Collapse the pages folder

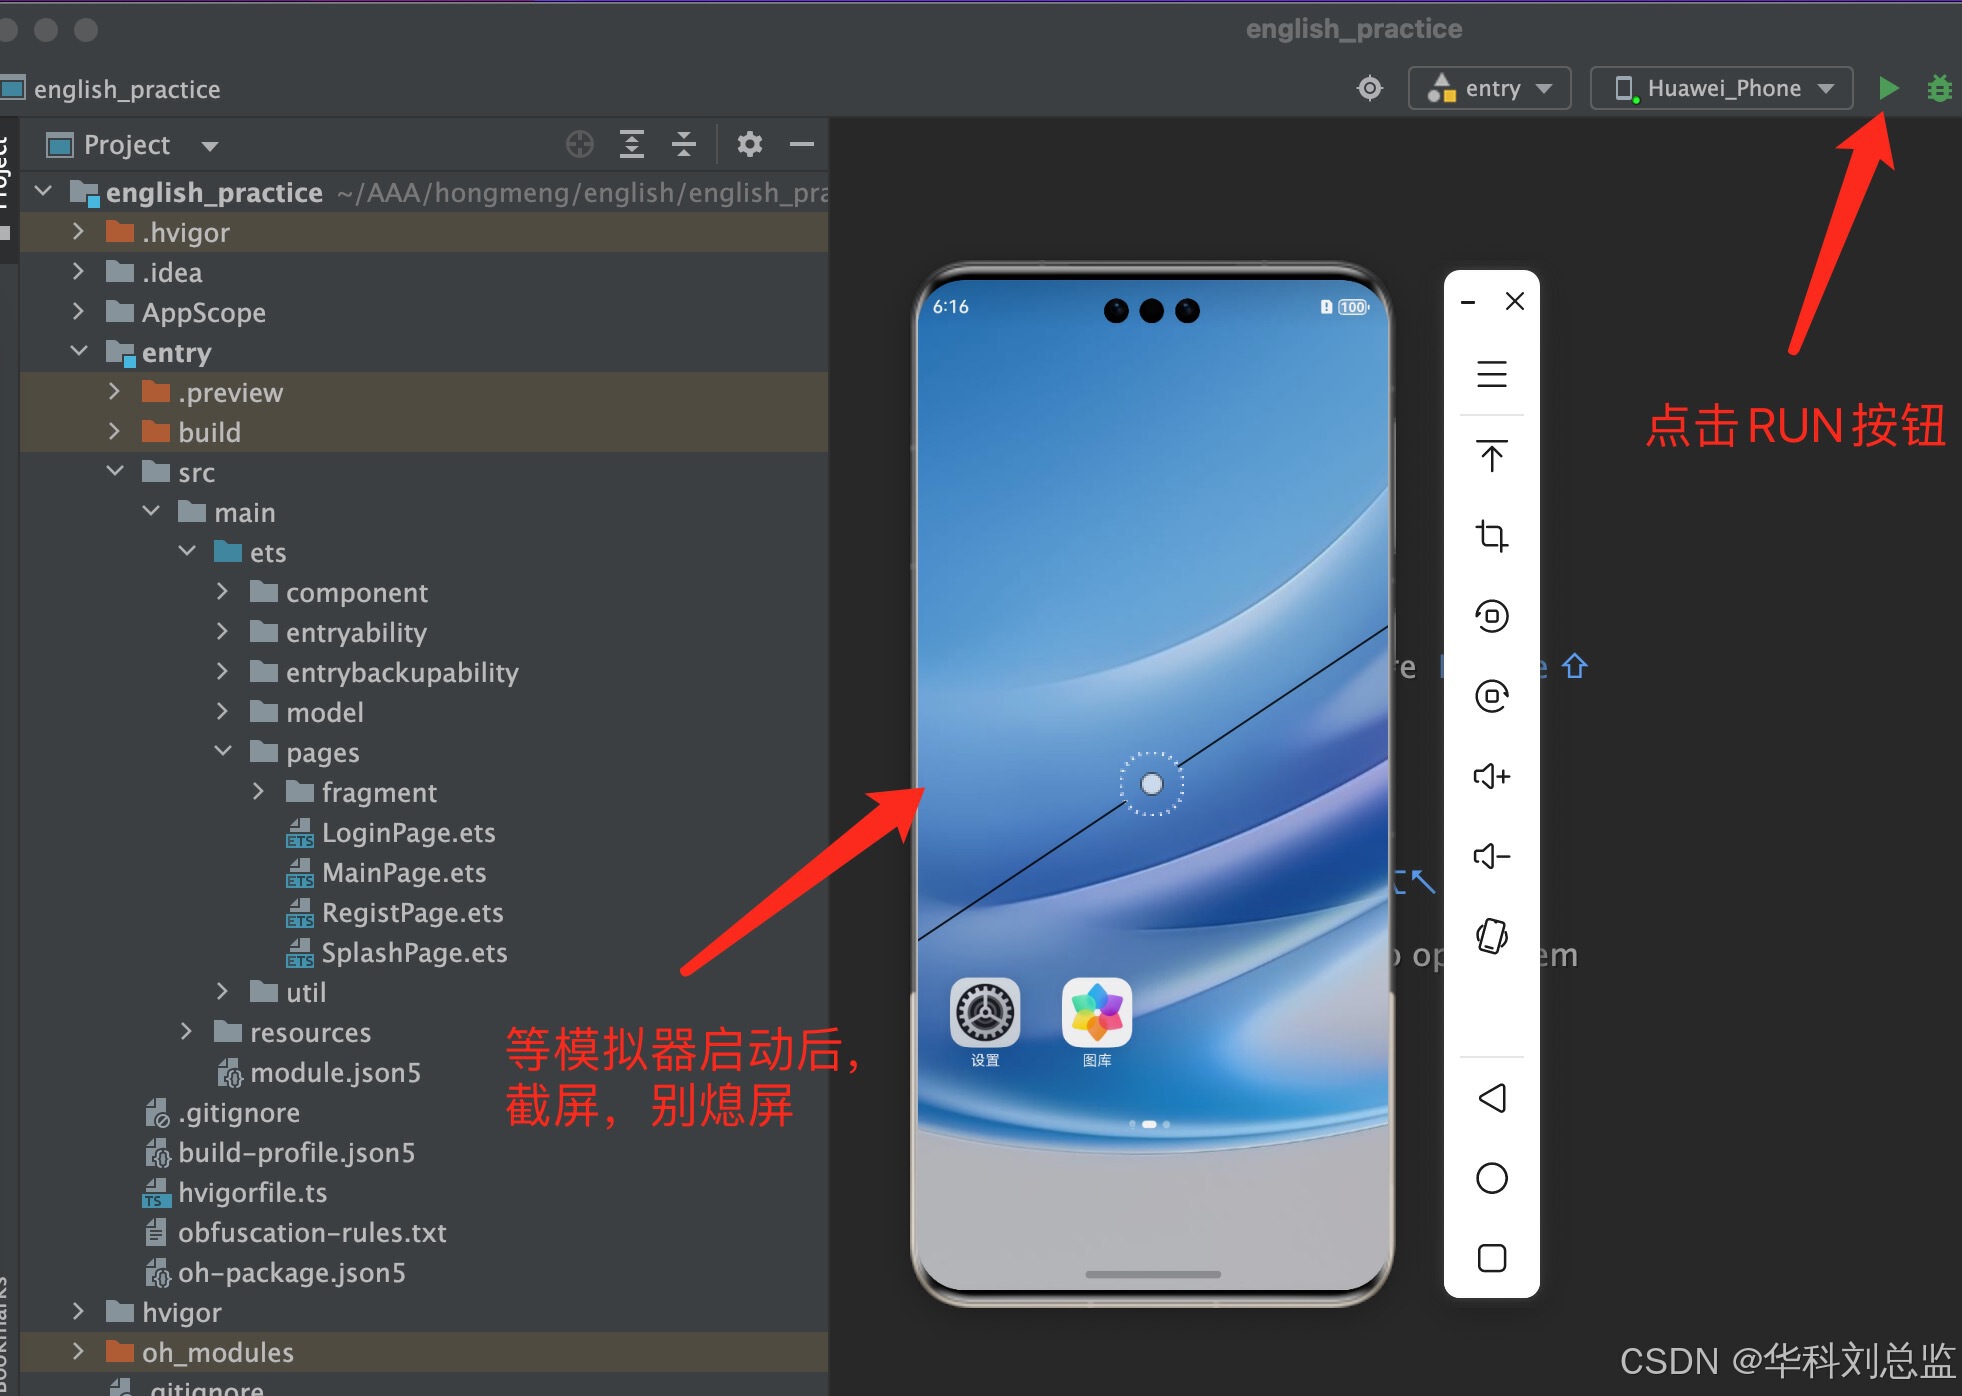point(223,752)
